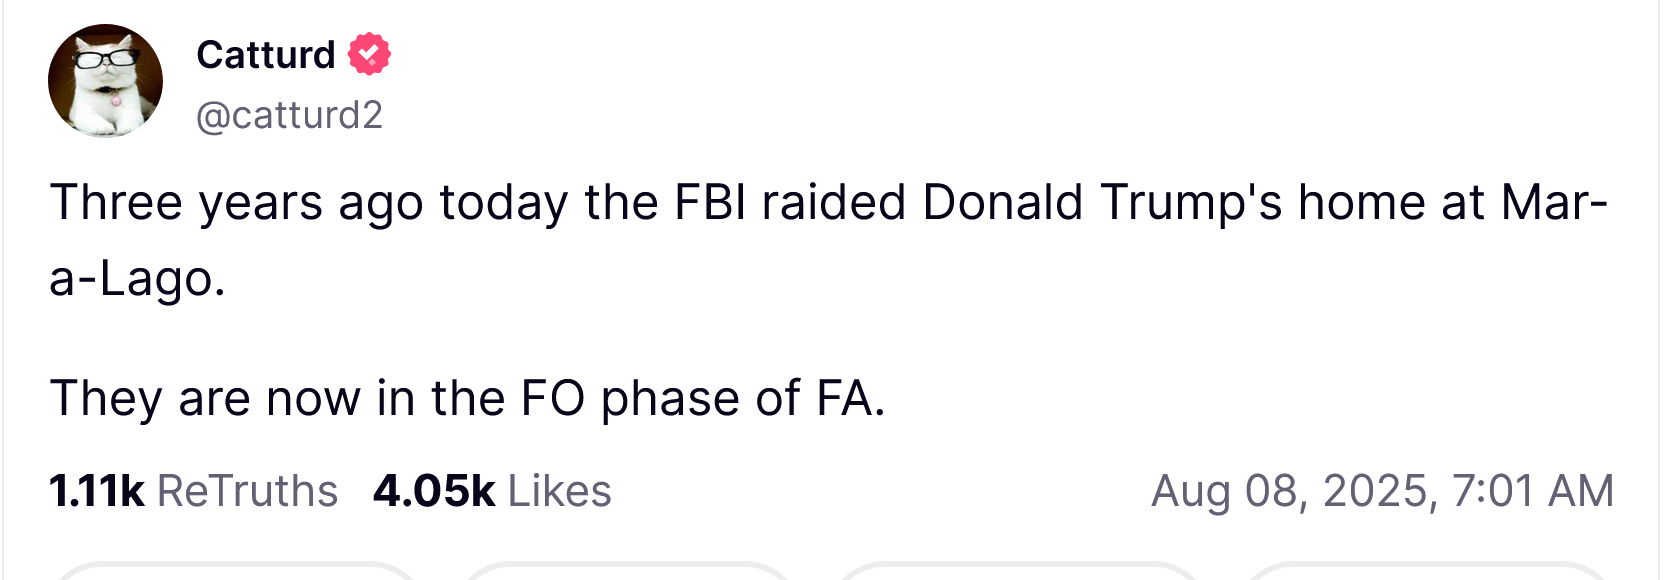Open the Catturd display name profile link
Image resolution: width=1663 pixels, height=580 pixels.
266,54
